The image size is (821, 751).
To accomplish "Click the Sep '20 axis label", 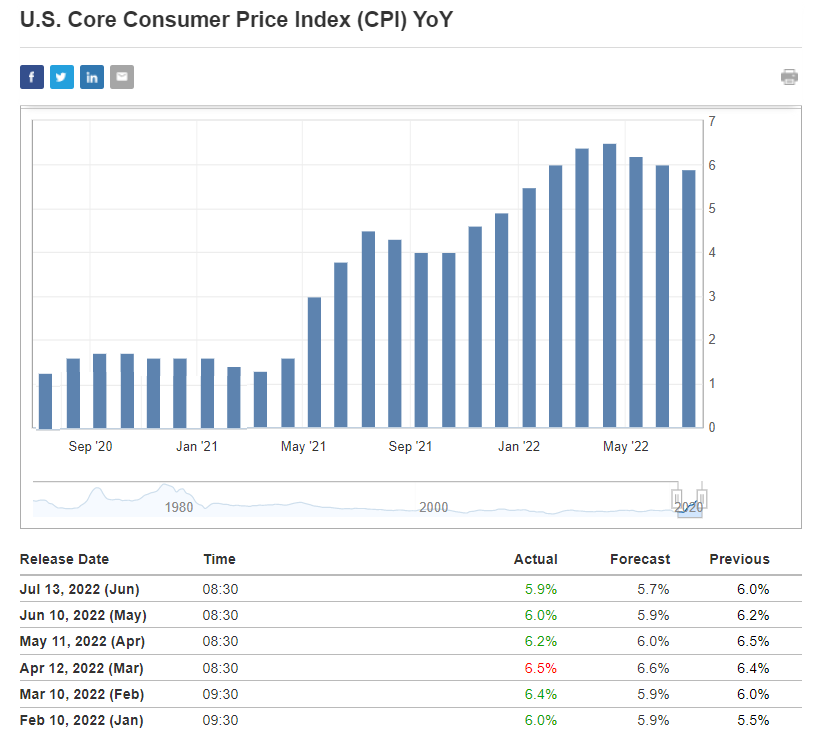I will click(x=91, y=446).
